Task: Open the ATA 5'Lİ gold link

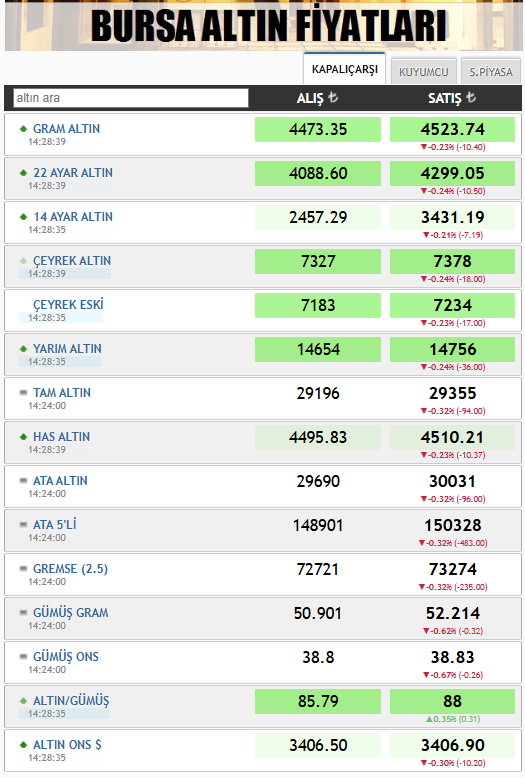Action: coord(55,524)
